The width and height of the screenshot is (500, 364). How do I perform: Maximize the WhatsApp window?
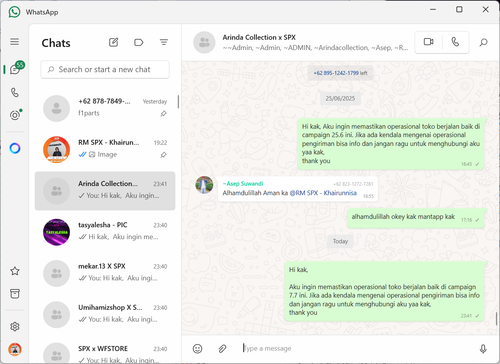point(459,9)
